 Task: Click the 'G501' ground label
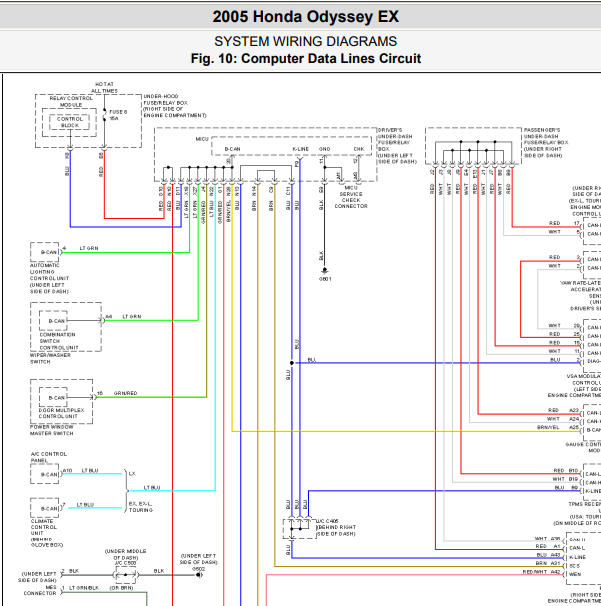325,279
